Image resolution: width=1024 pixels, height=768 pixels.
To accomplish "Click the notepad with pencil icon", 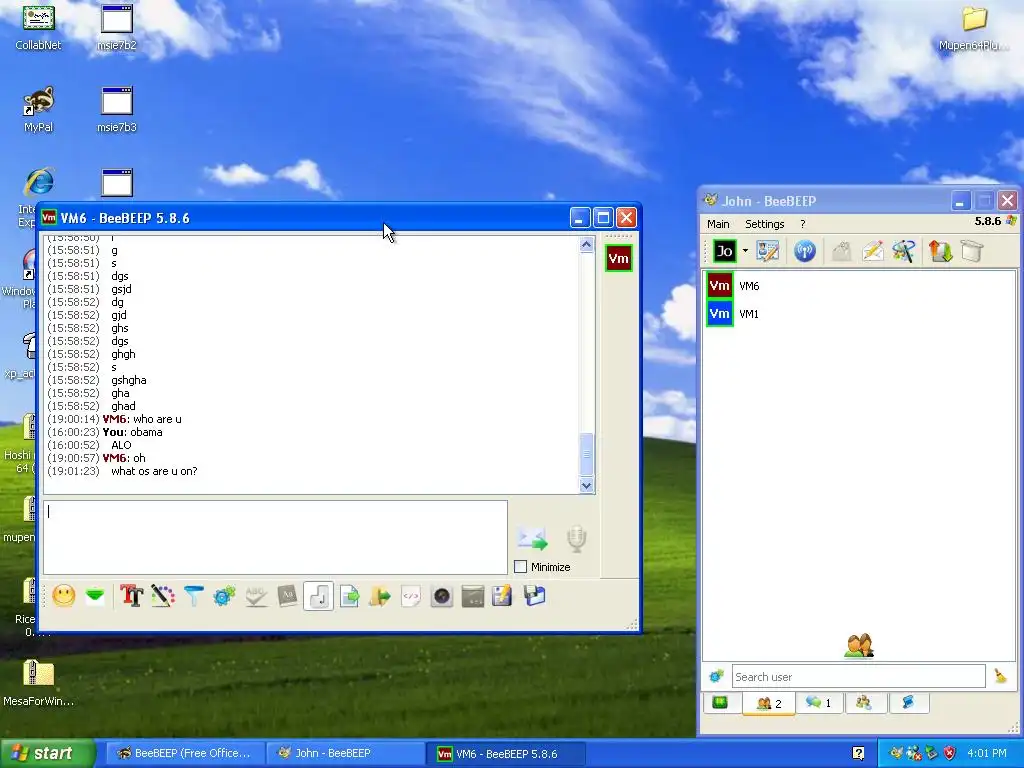I will point(502,596).
